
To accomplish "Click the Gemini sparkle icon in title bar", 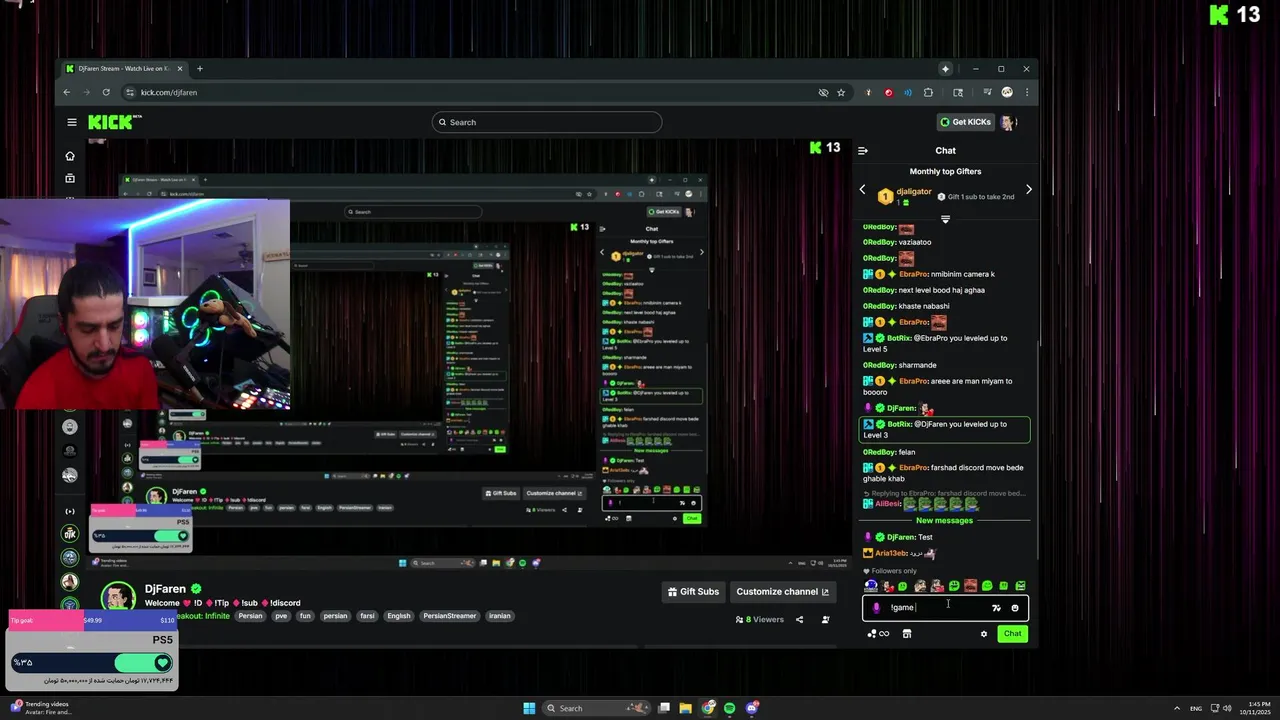I will pos(945,69).
